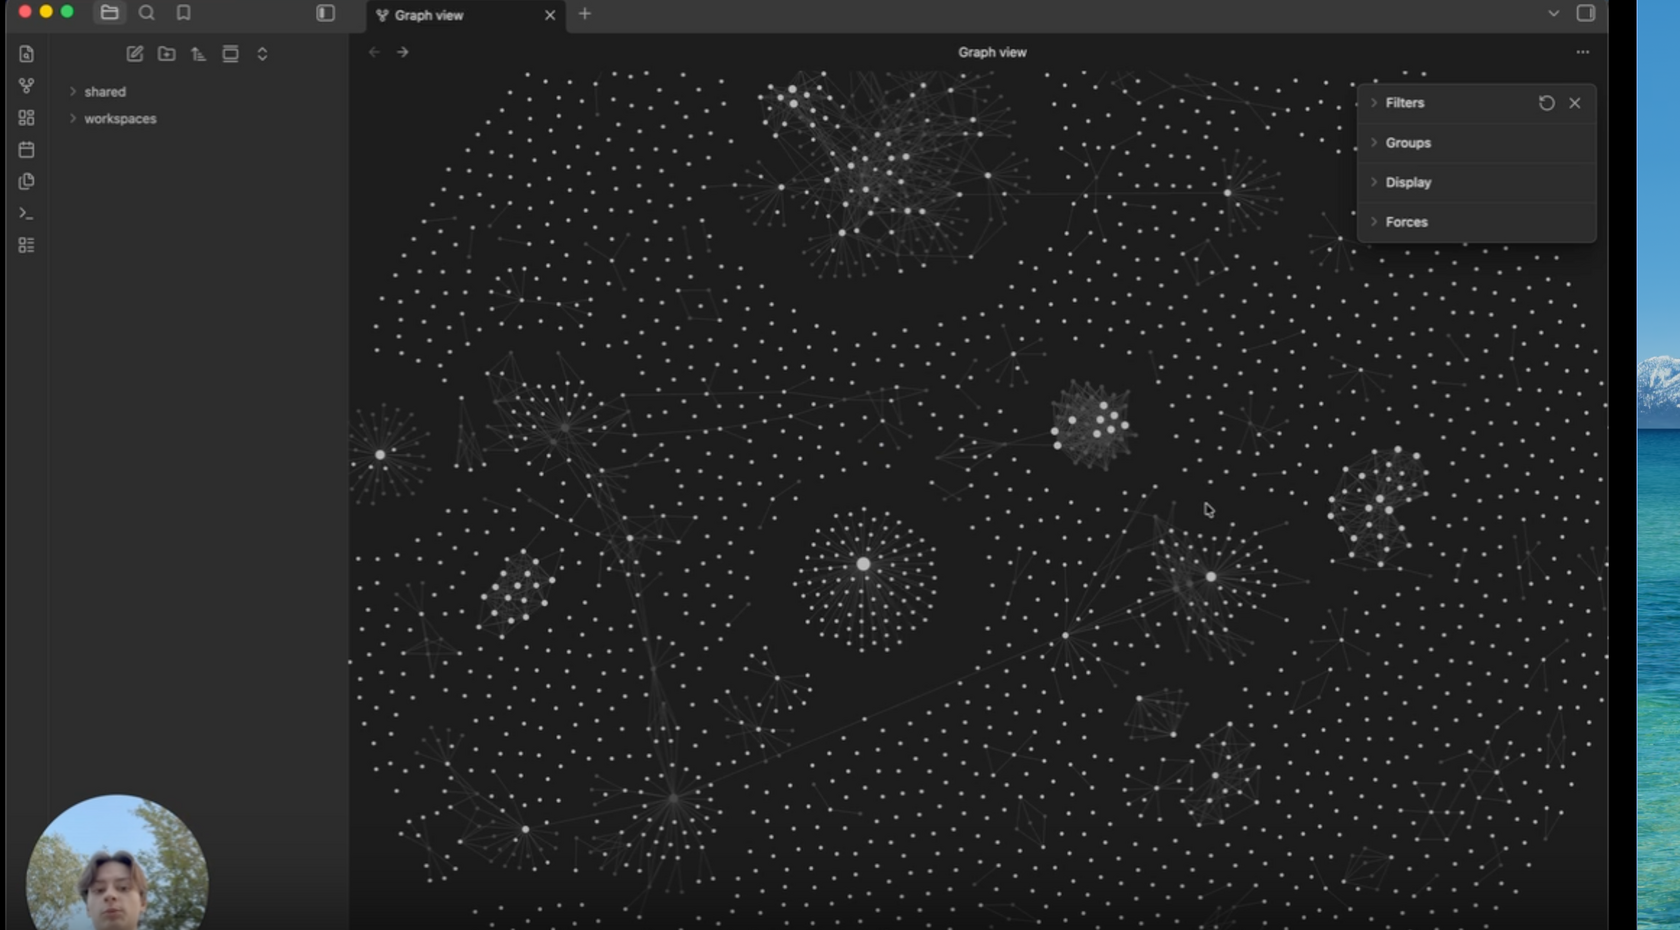Open search in the top sidebar
1680x930 pixels.
147,13
